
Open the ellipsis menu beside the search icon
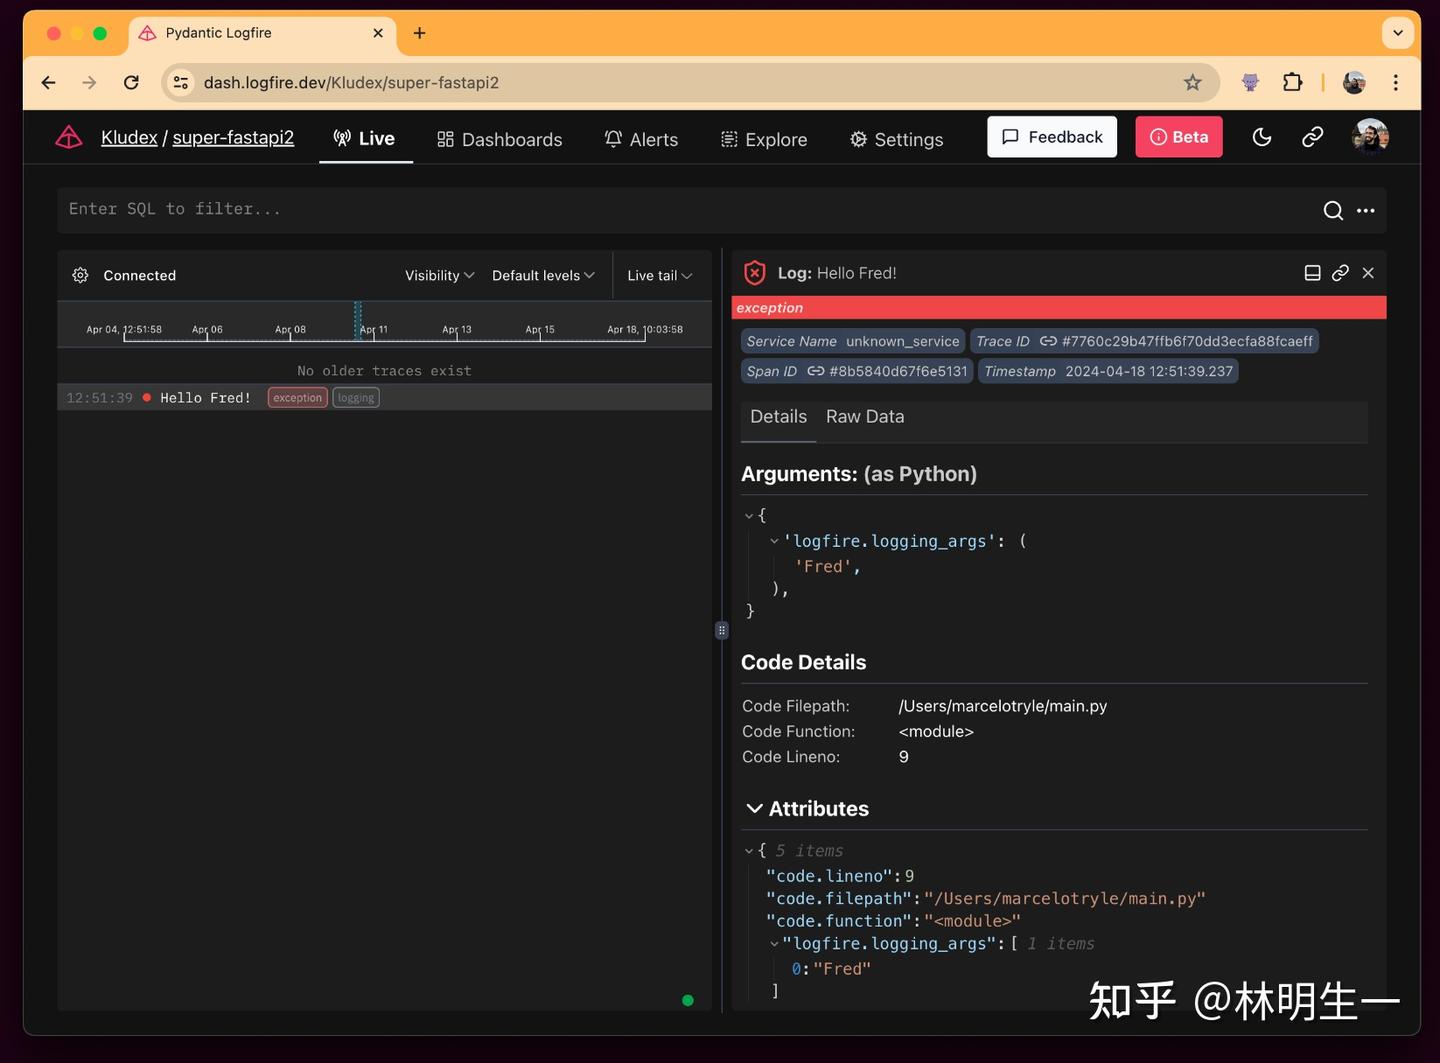(1366, 210)
